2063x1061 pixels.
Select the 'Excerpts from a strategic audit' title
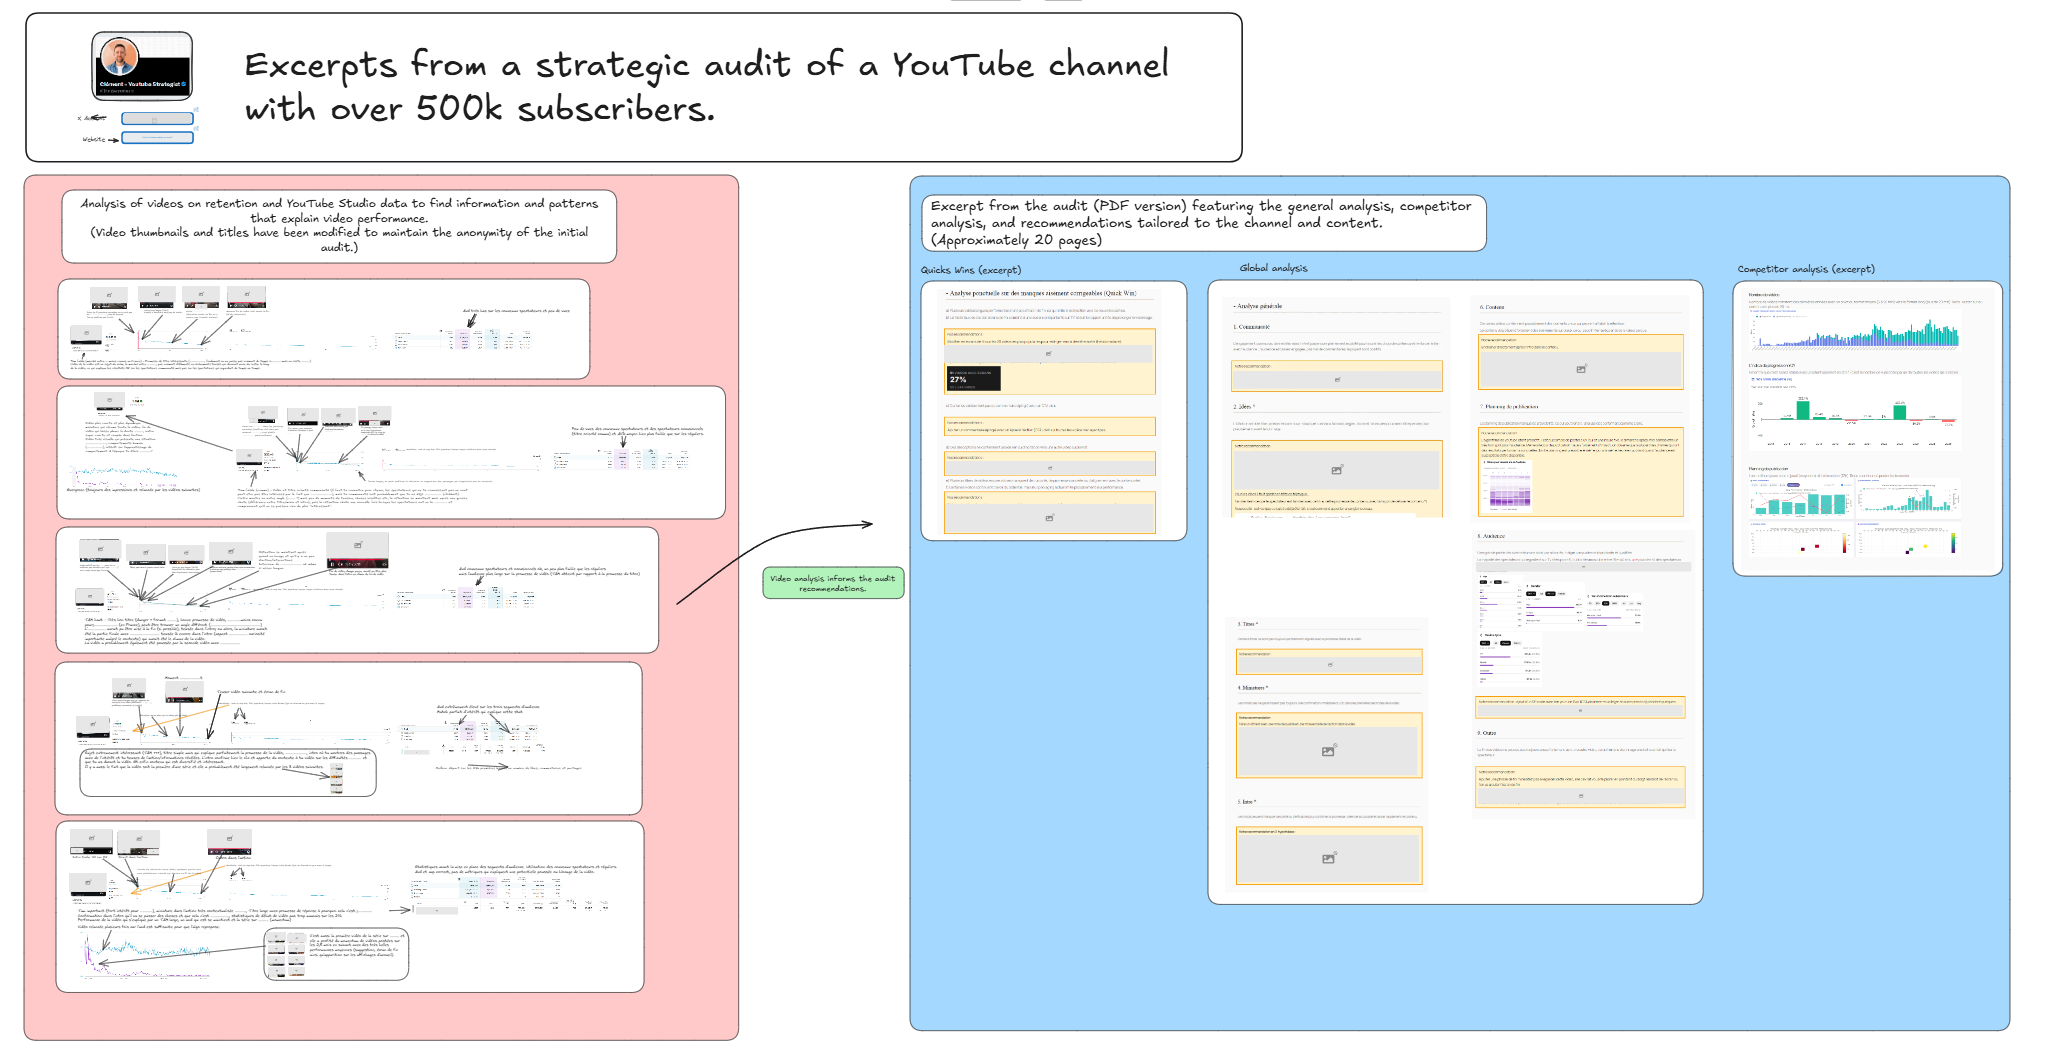click(706, 86)
